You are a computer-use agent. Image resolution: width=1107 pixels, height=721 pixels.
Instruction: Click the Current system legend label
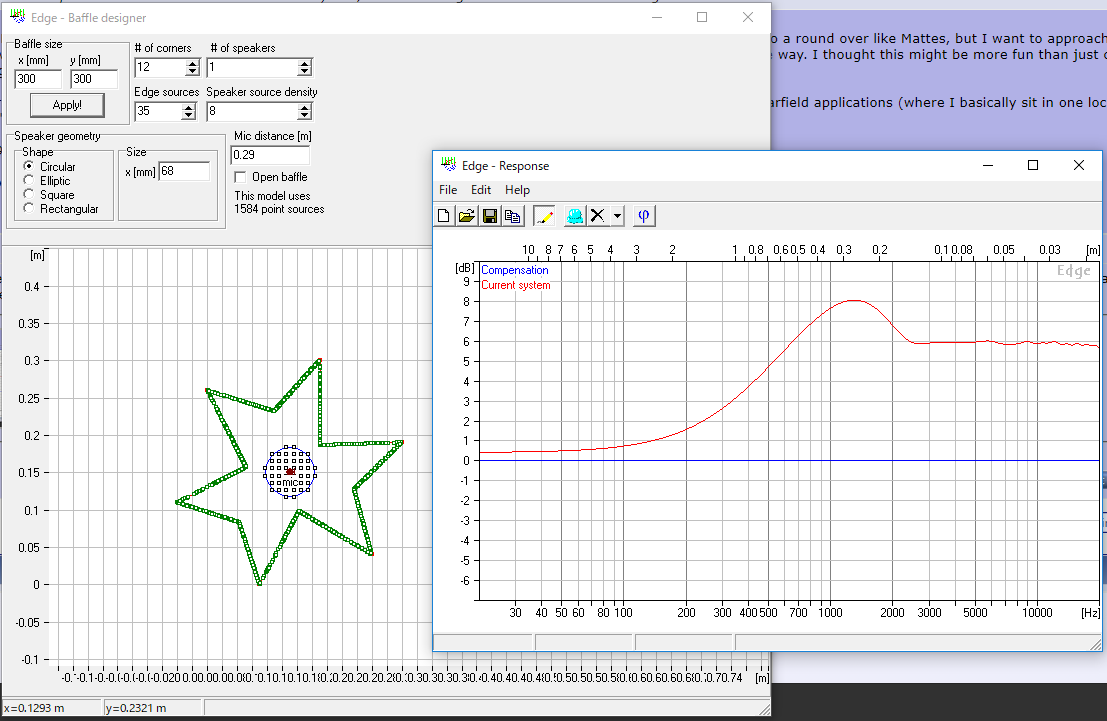pos(515,285)
